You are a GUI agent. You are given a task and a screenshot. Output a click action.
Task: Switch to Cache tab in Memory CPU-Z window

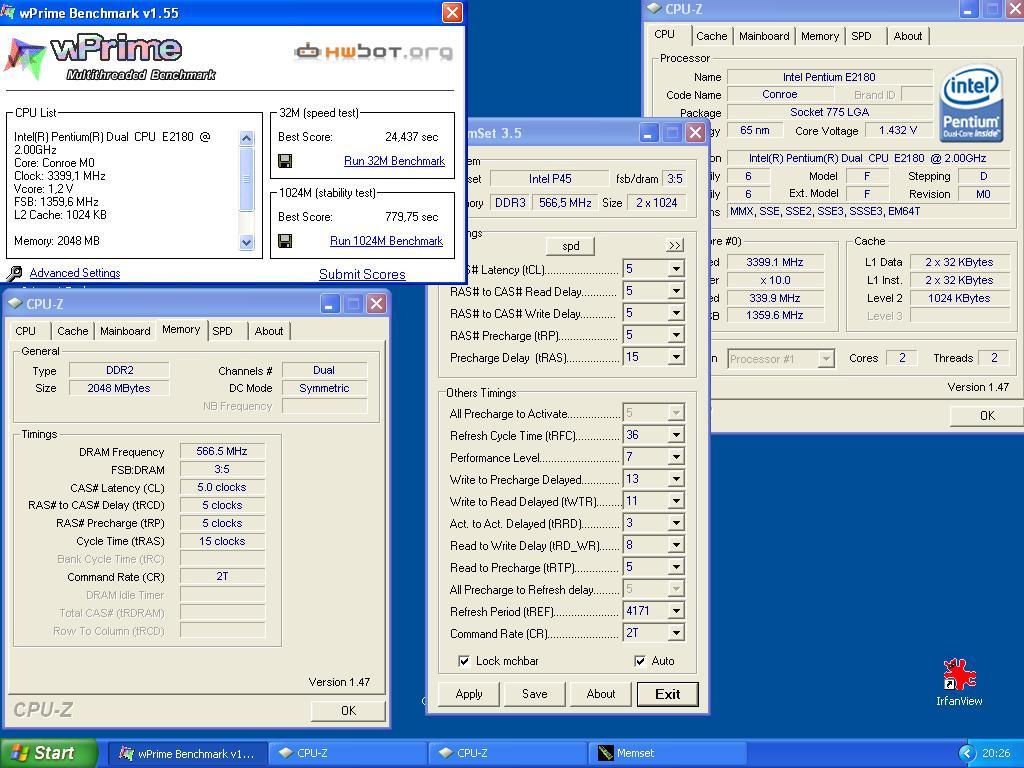tap(72, 331)
